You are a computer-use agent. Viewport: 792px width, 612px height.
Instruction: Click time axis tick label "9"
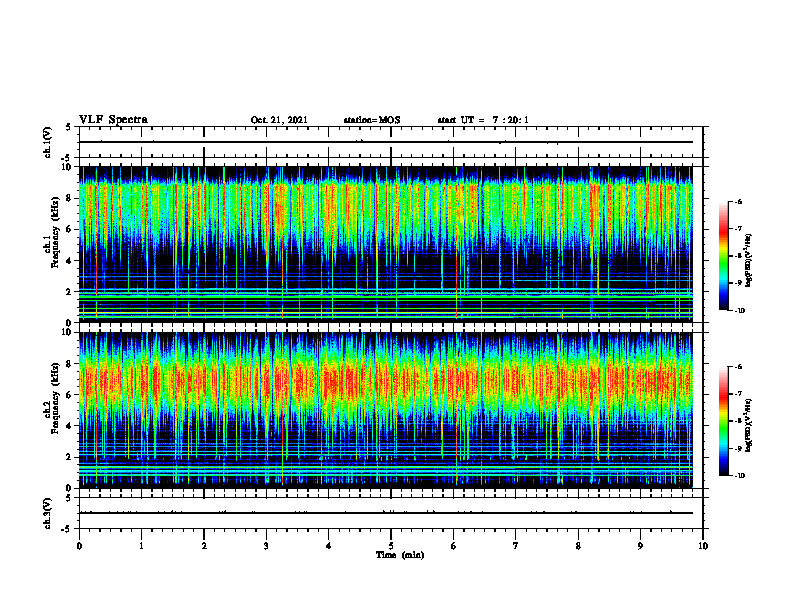click(640, 546)
